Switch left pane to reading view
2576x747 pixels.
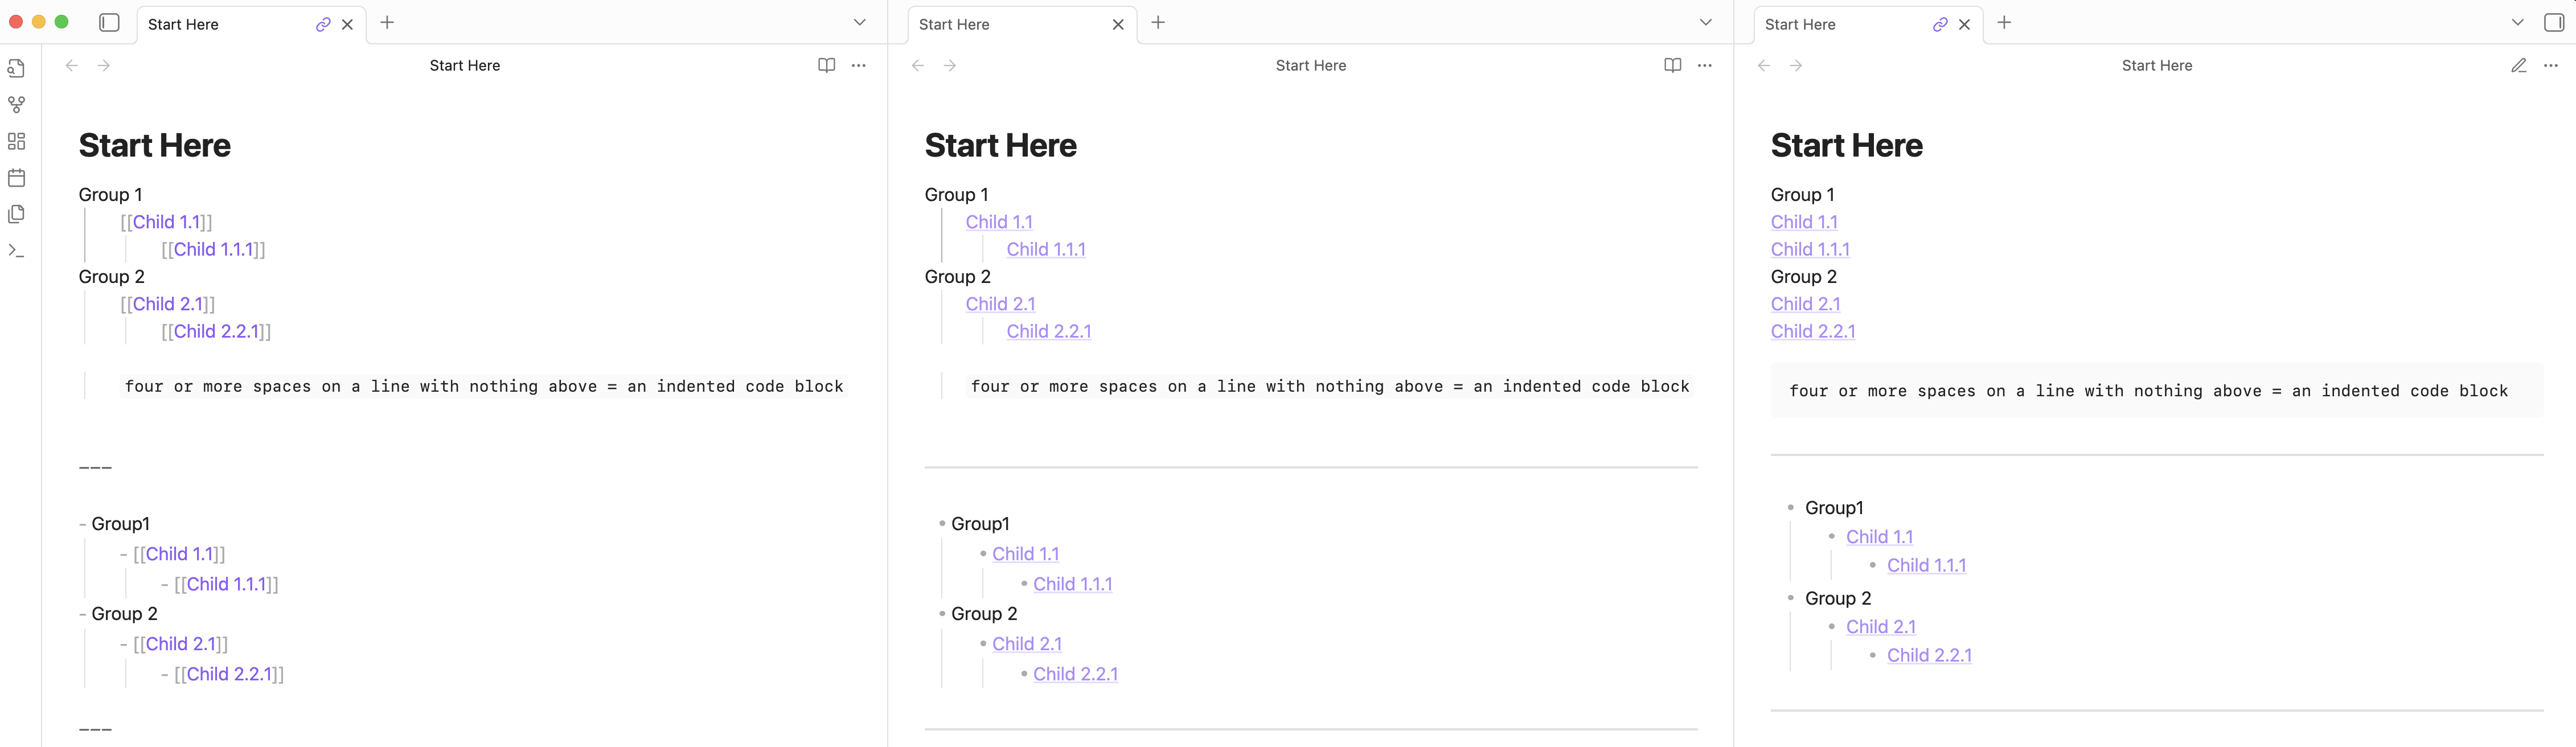coord(826,65)
